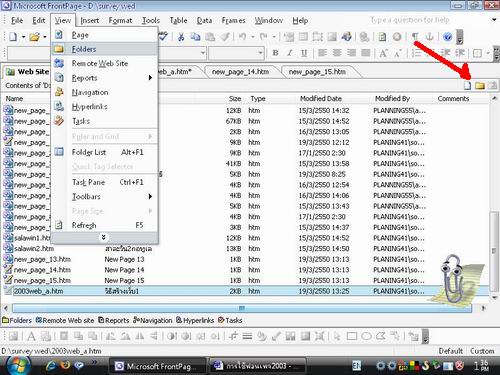
Task: Choose Refresh in the View menu
Action: [104, 225]
